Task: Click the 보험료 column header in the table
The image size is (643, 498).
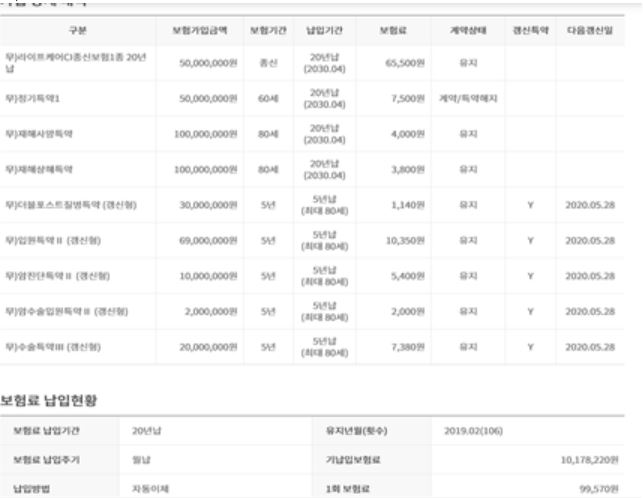Action: pyautogui.click(x=393, y=30)
